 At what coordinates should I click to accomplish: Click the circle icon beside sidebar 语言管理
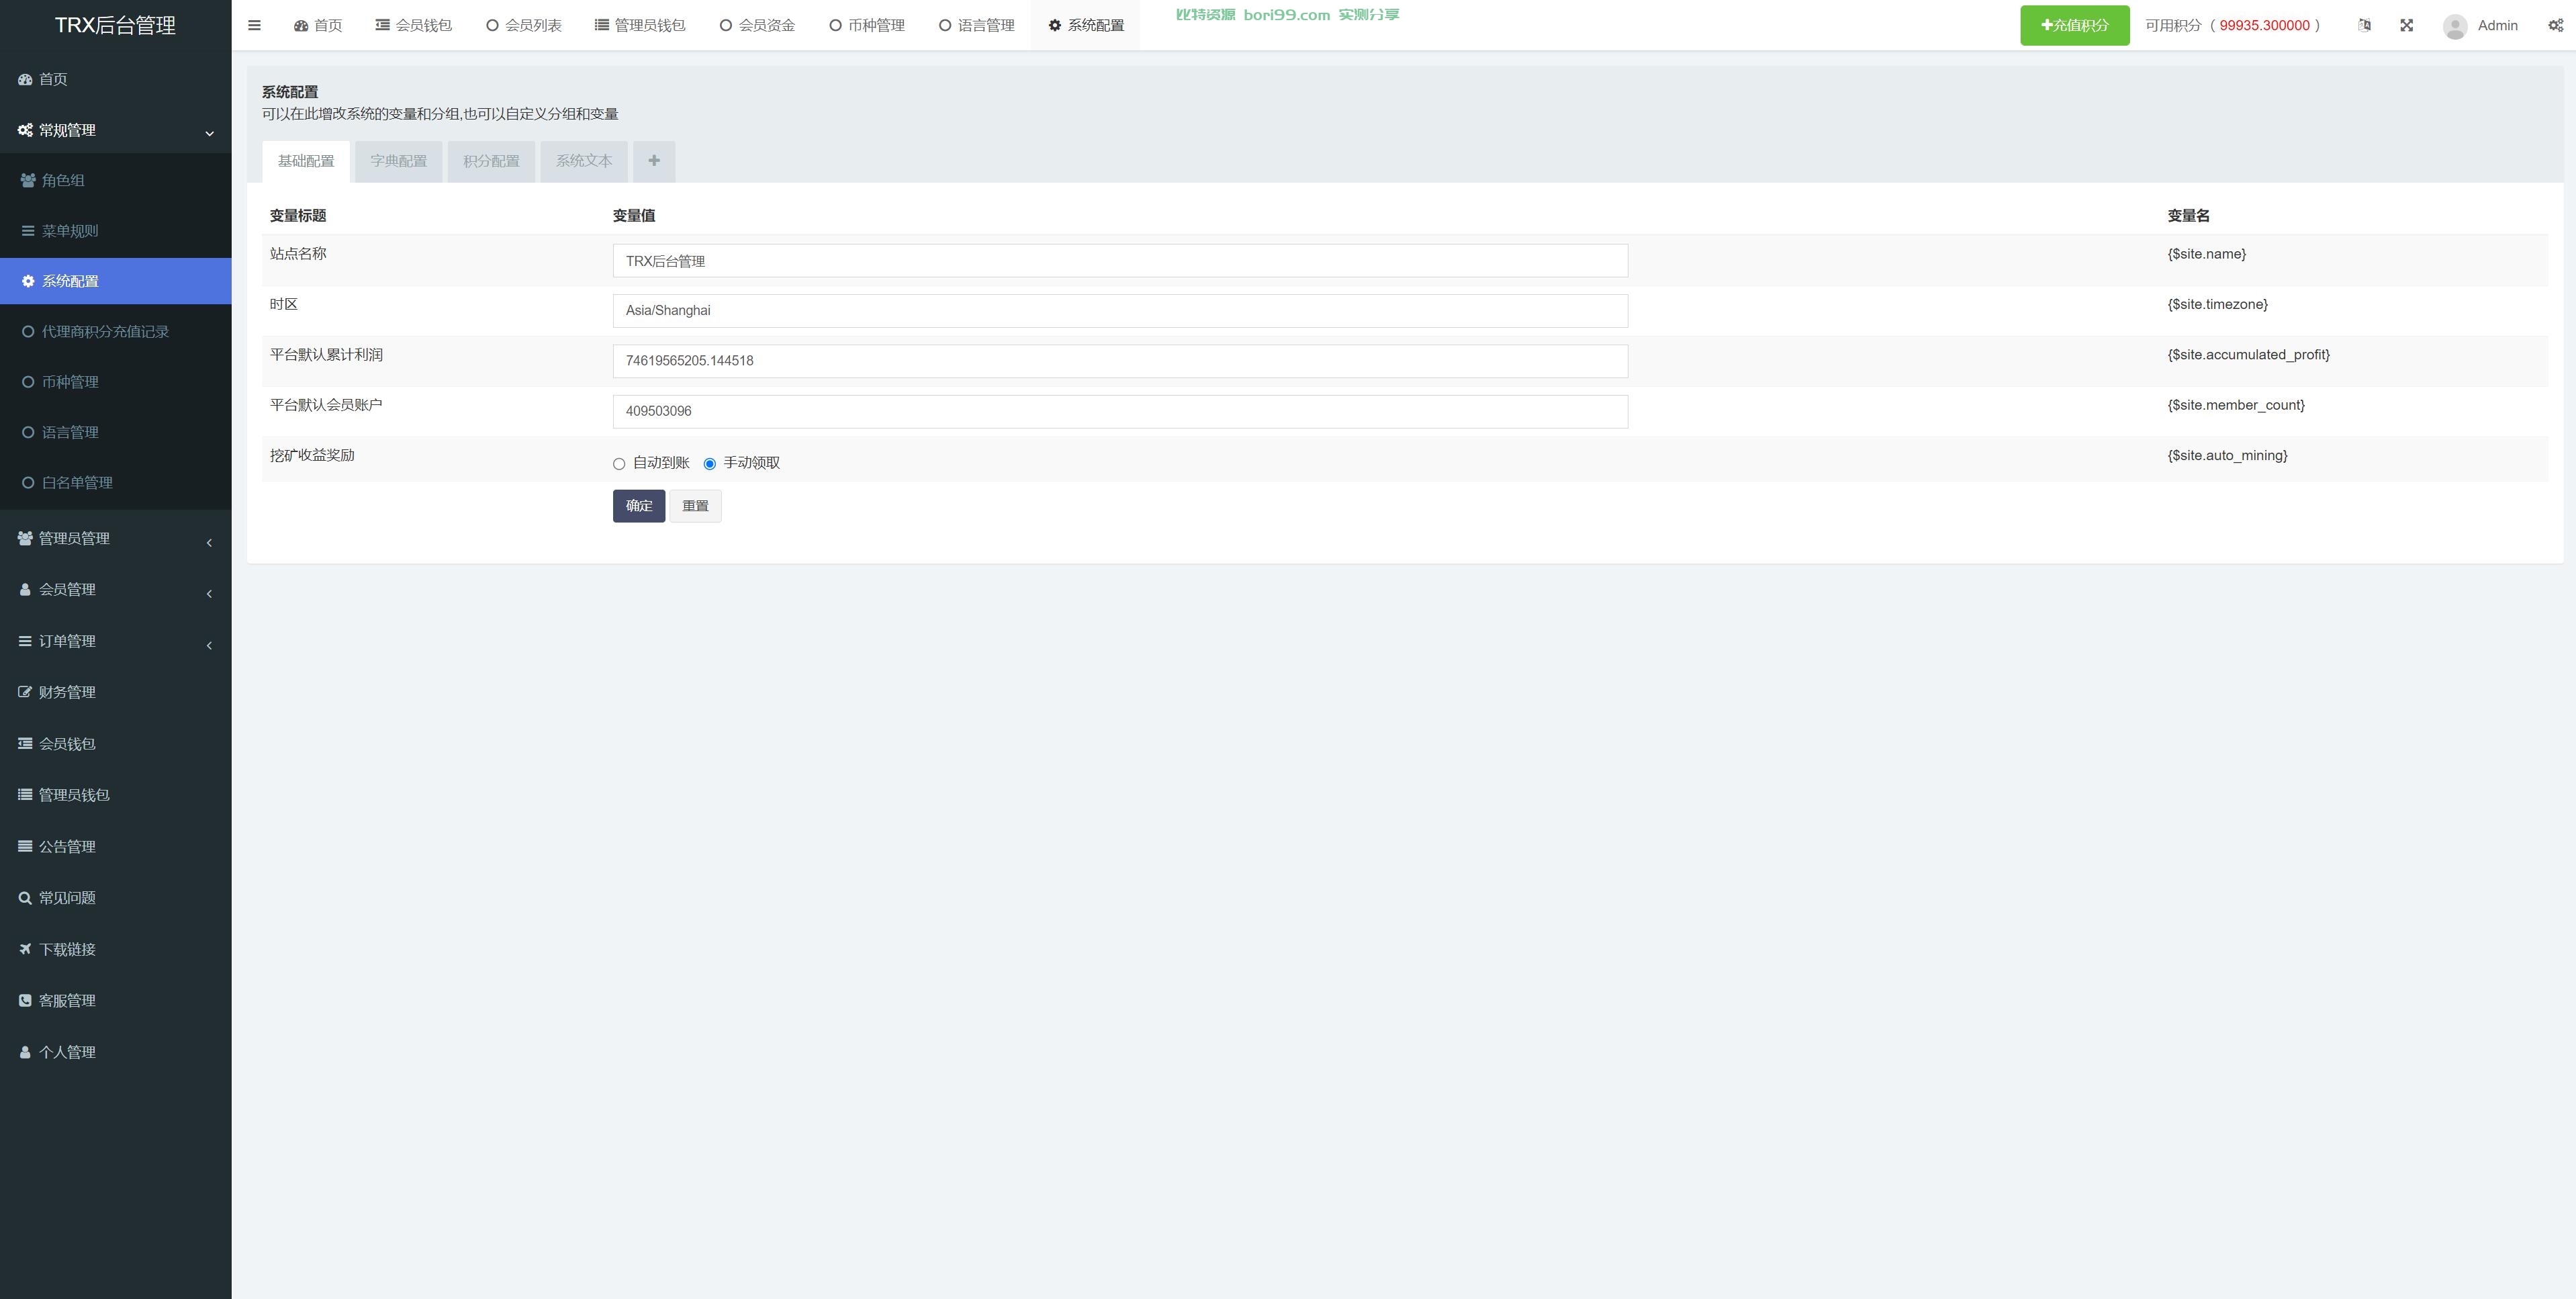(28, 432)
